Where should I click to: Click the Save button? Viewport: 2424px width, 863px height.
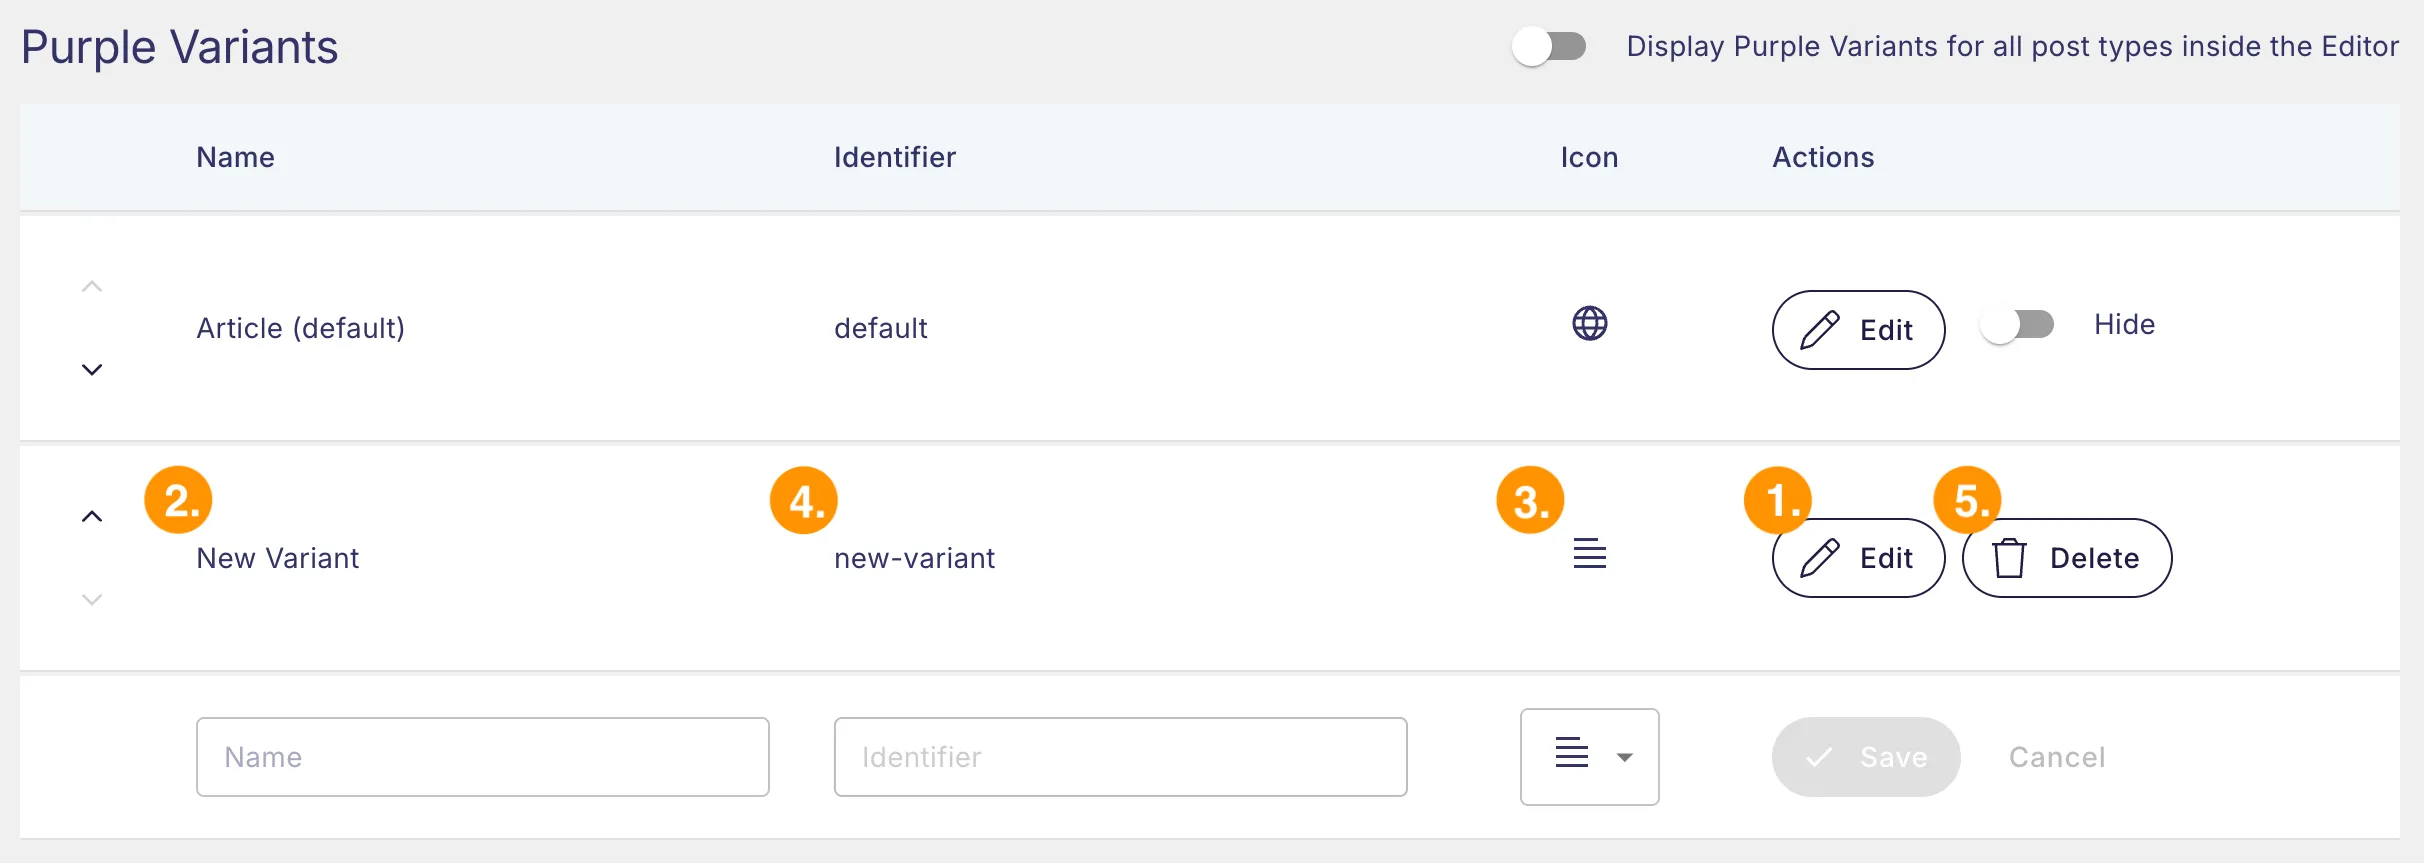tap(1866, 757)
